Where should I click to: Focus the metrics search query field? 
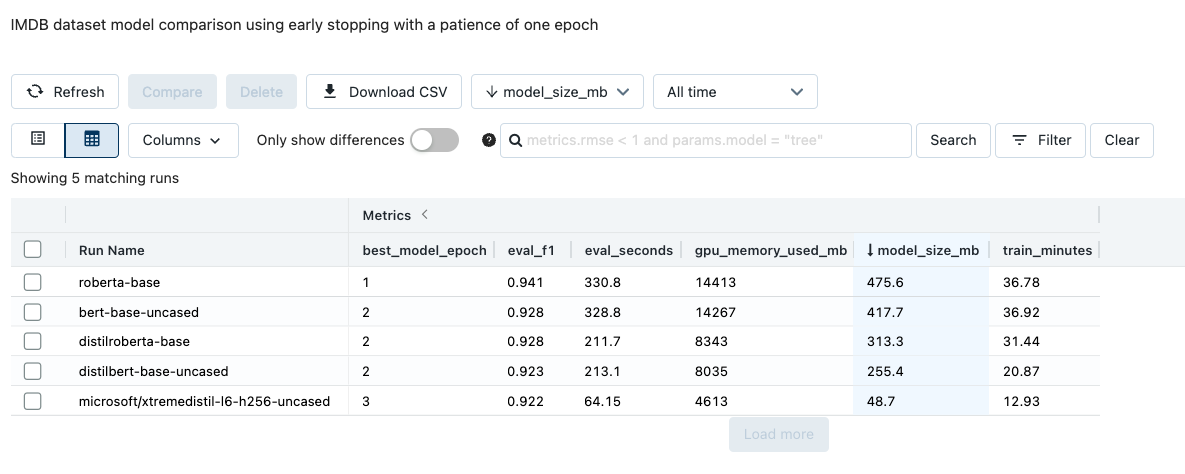(x=706, y=140)
